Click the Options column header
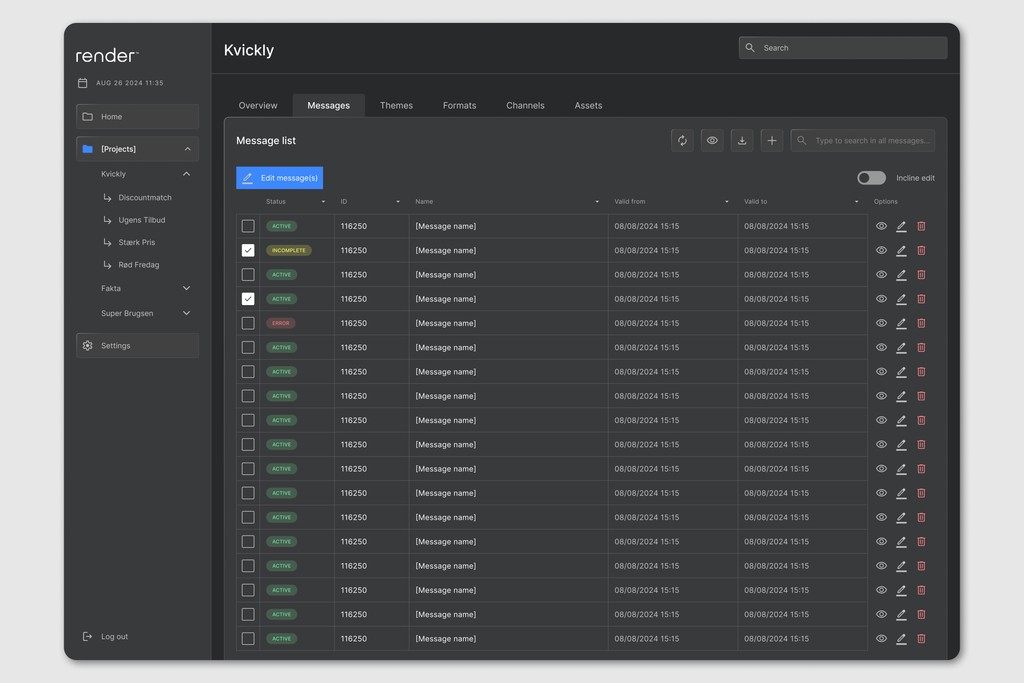This screenshot has height=683, width=1024. 886,202
